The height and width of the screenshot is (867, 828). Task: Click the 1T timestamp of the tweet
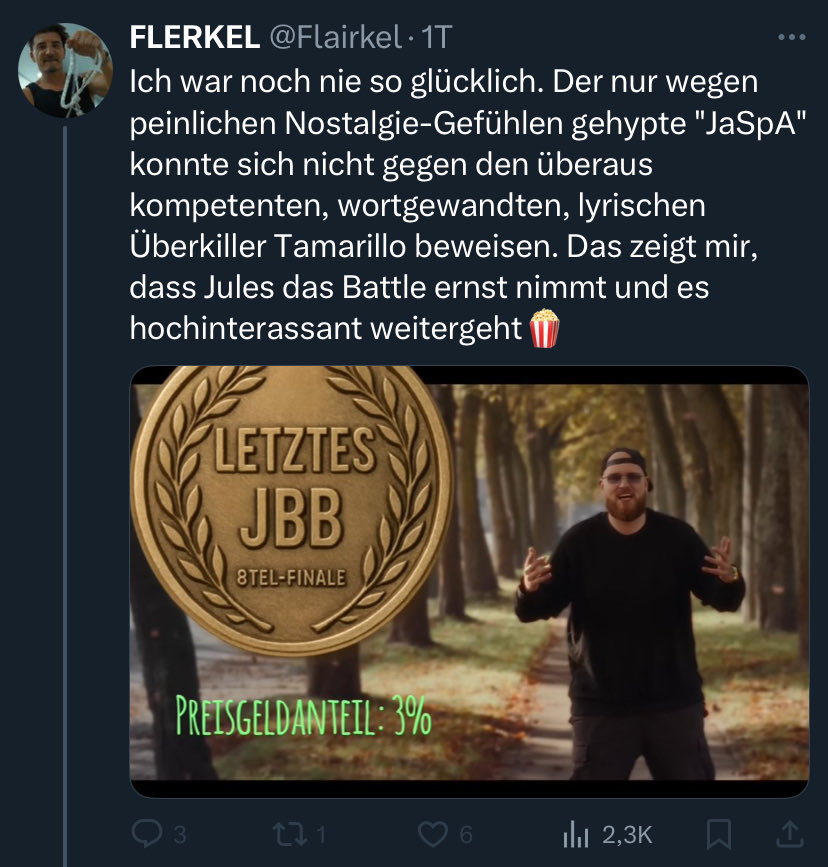tap(436, 38)
